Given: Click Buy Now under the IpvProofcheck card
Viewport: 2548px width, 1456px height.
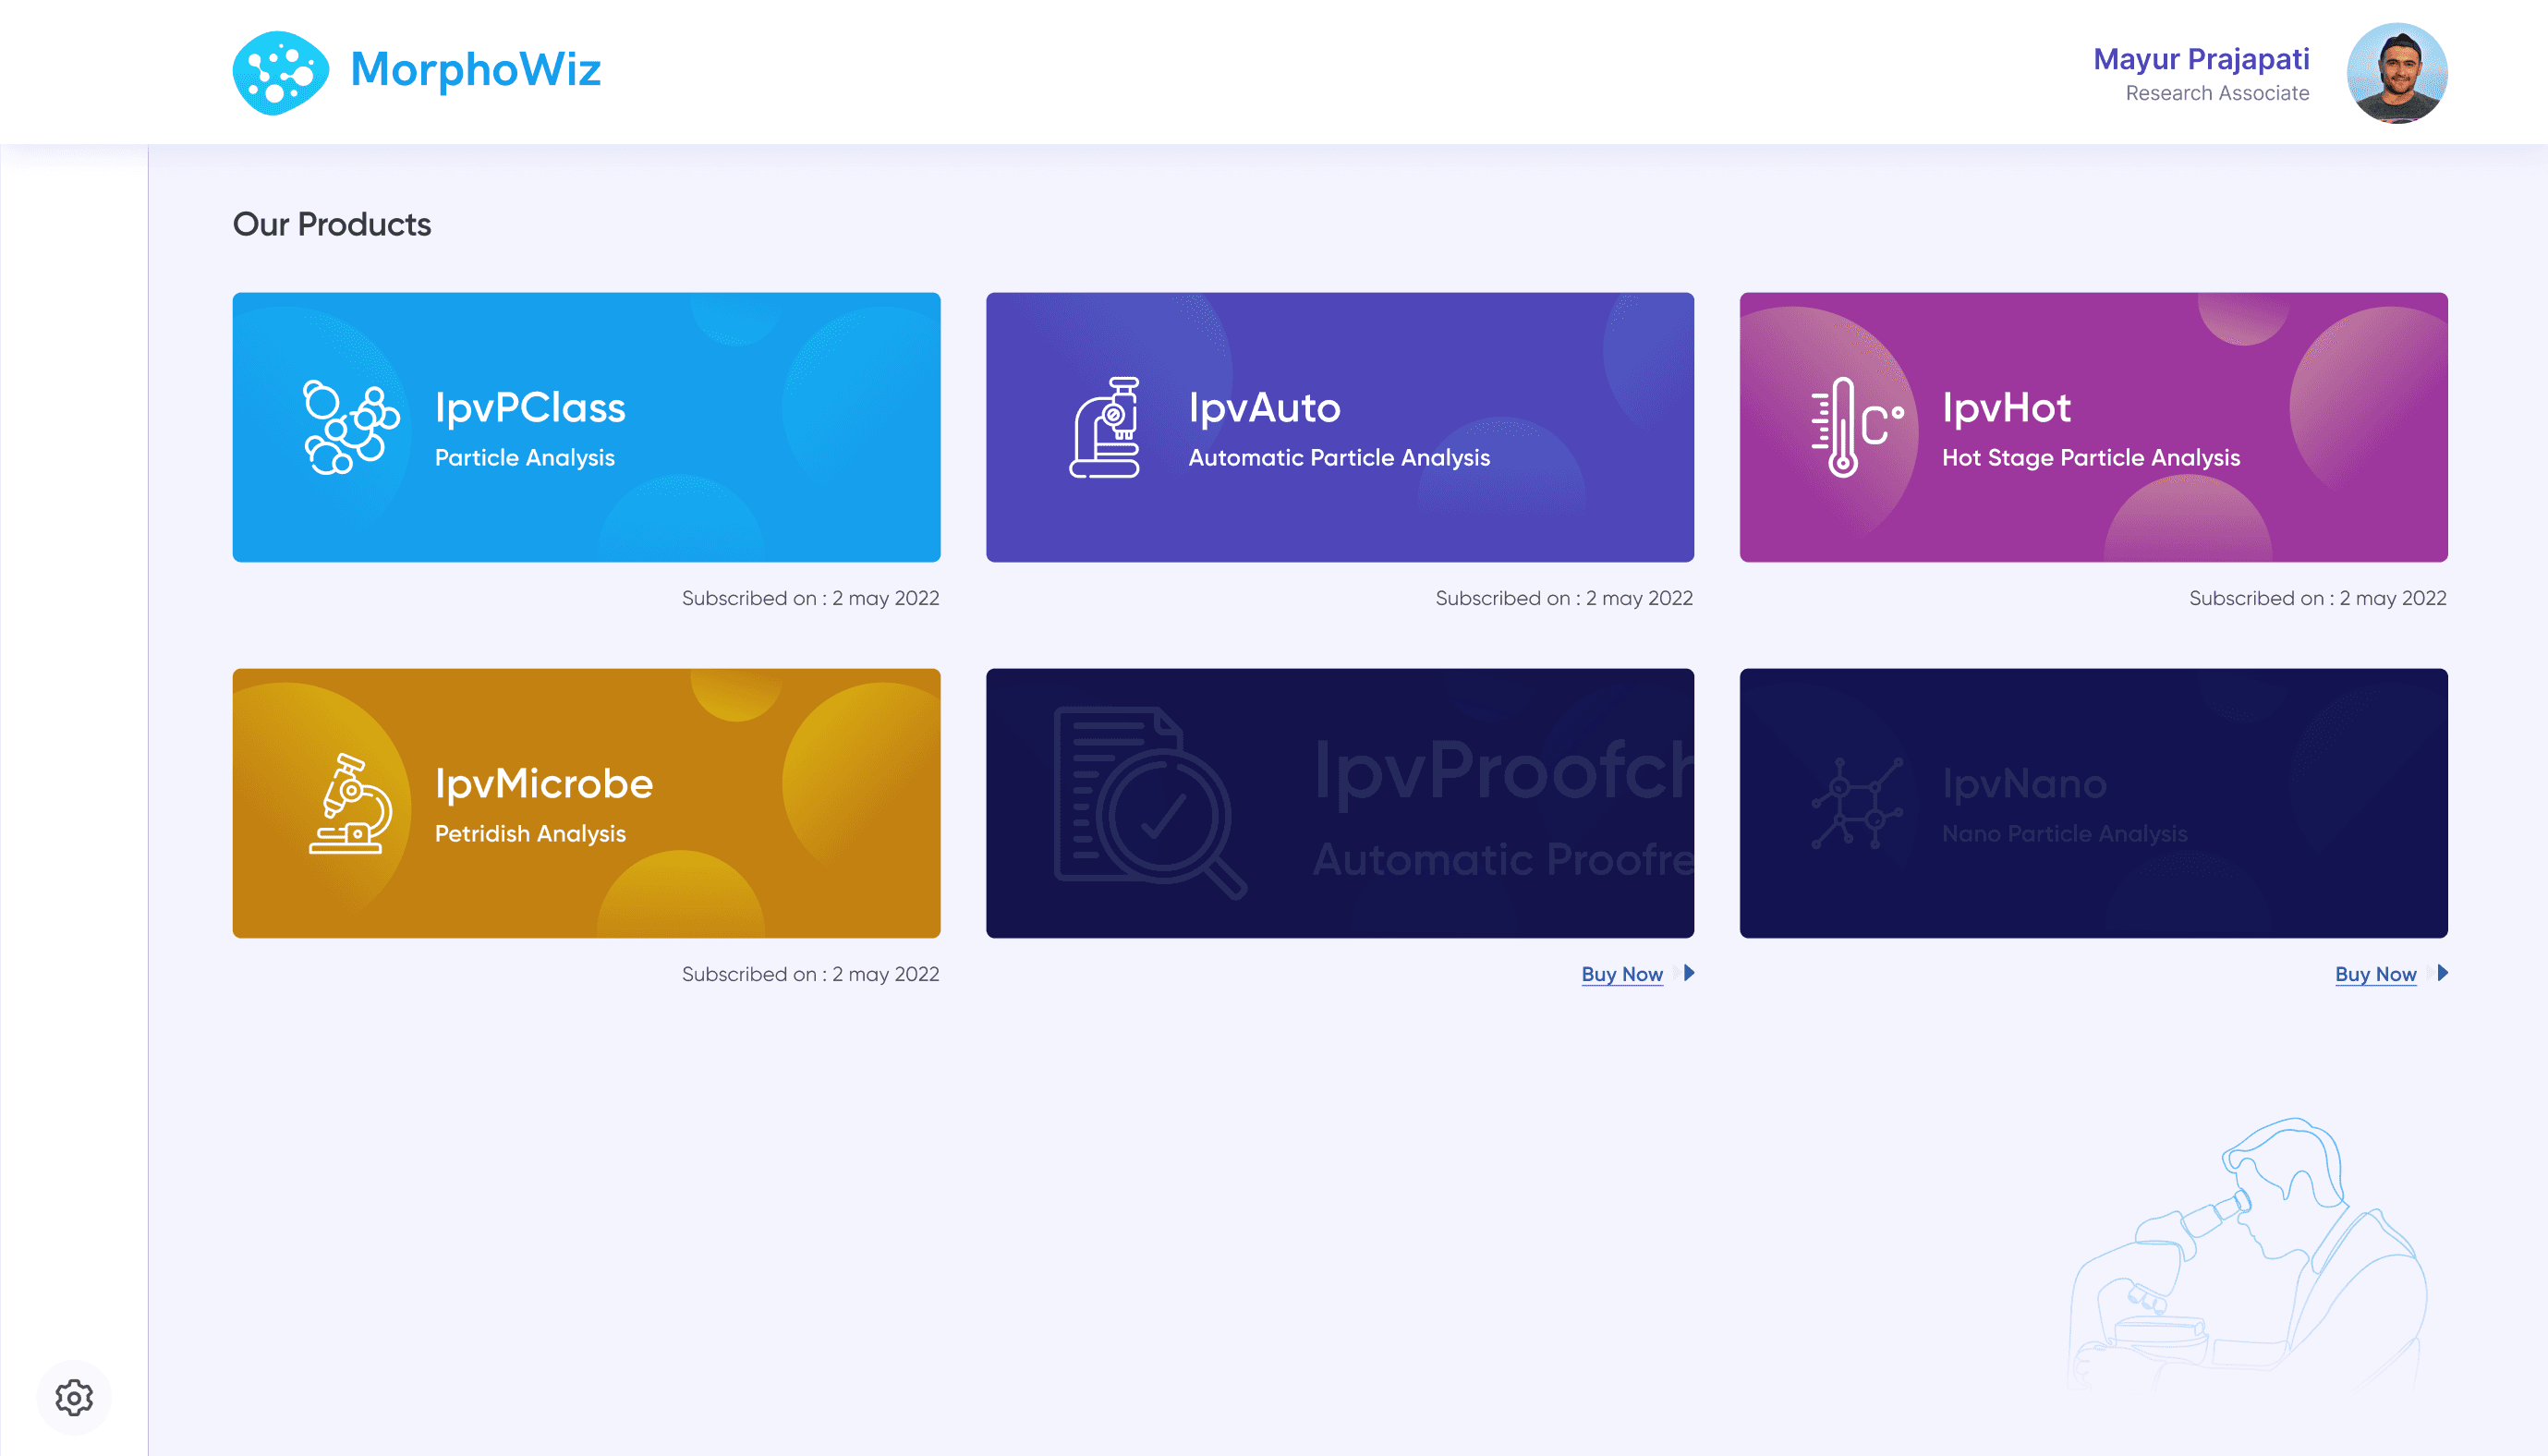Looking at the screenshot, I should pyautogui.click(x=1621, y=974).
